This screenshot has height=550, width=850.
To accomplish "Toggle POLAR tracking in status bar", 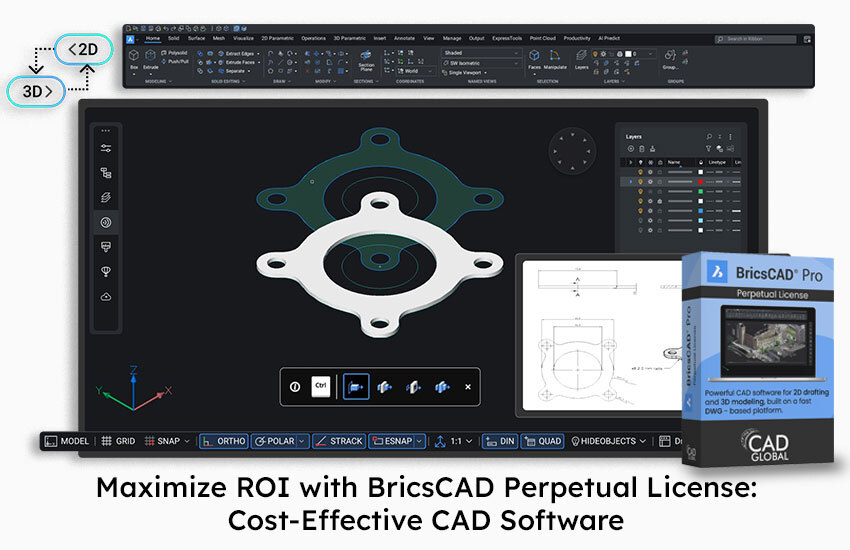I will click(x=275, y=441).
